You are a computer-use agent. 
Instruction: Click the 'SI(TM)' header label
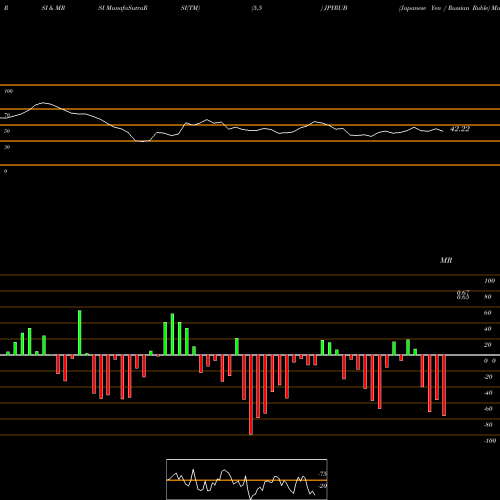pos(190,8)
